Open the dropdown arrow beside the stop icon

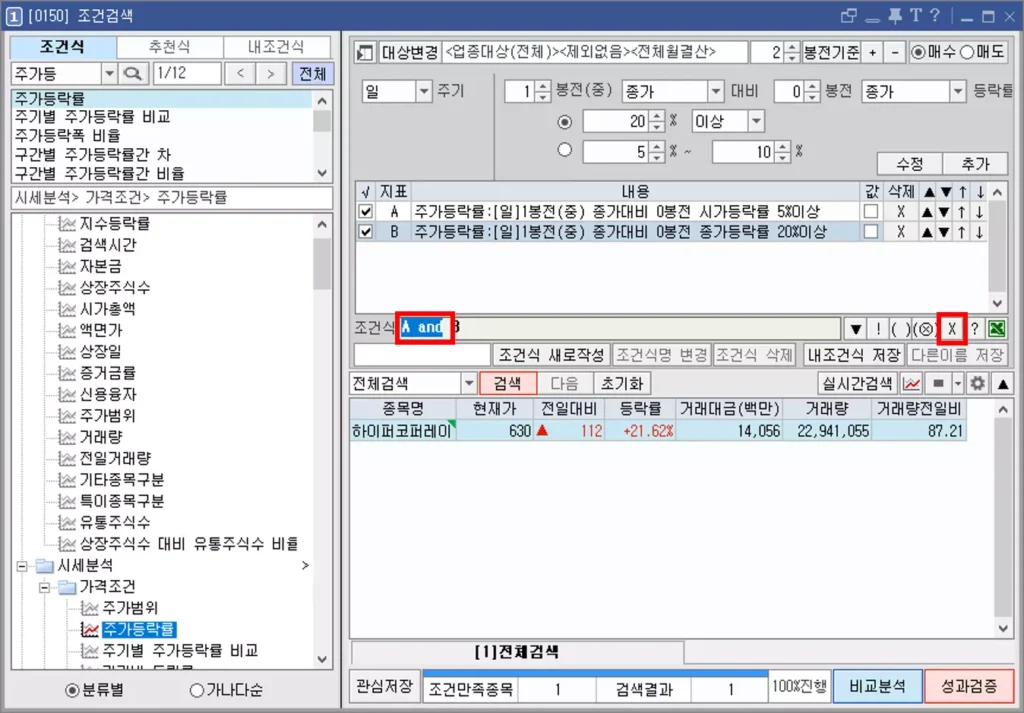(x=957, y=383)
